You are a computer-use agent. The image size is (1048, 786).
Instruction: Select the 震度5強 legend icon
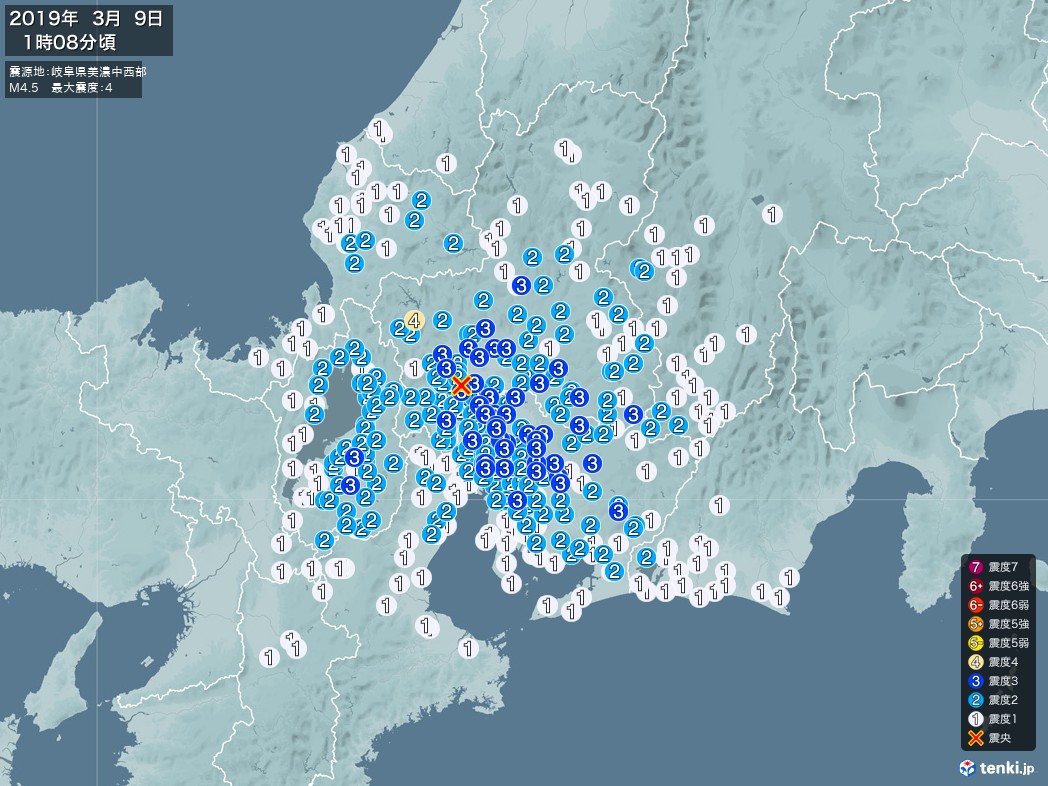click(x=976, y=624)
